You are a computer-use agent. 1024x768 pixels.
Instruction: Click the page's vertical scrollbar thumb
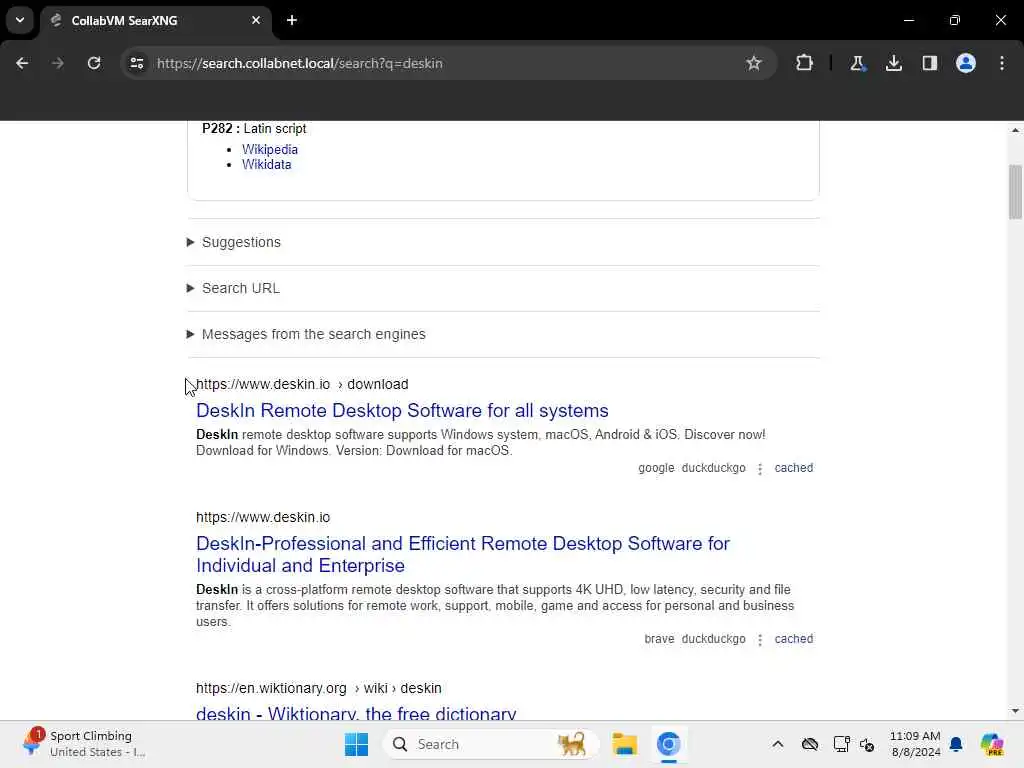pyautogui.click(x=1015, y=192)
